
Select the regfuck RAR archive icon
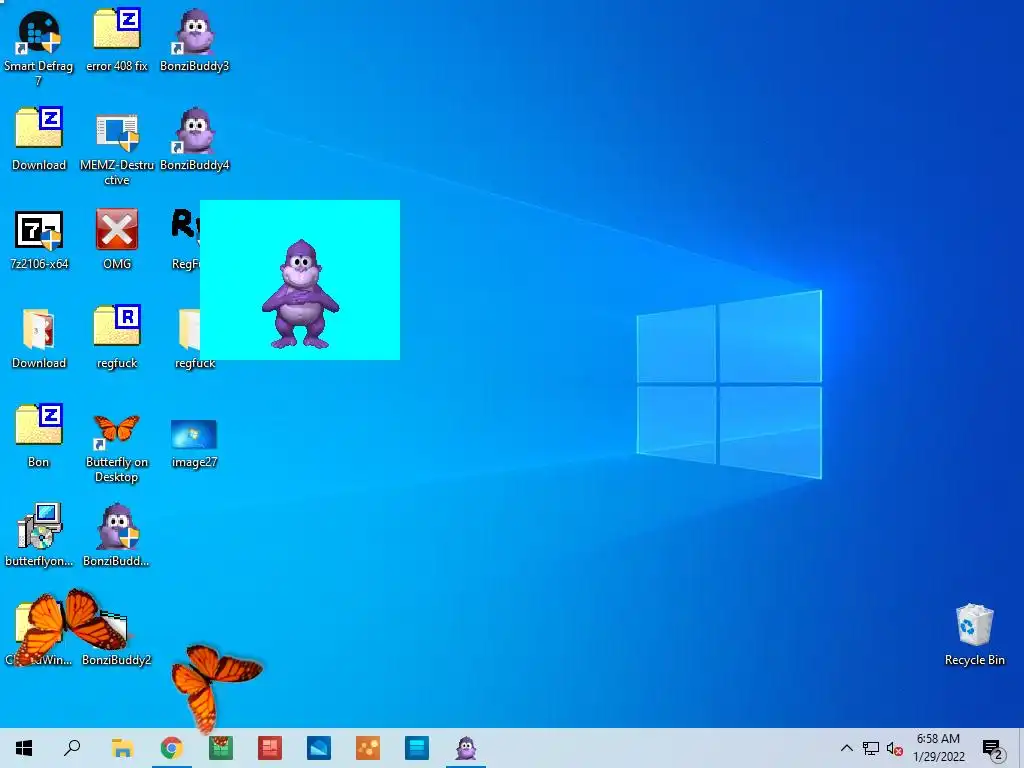tap(117, 337)
